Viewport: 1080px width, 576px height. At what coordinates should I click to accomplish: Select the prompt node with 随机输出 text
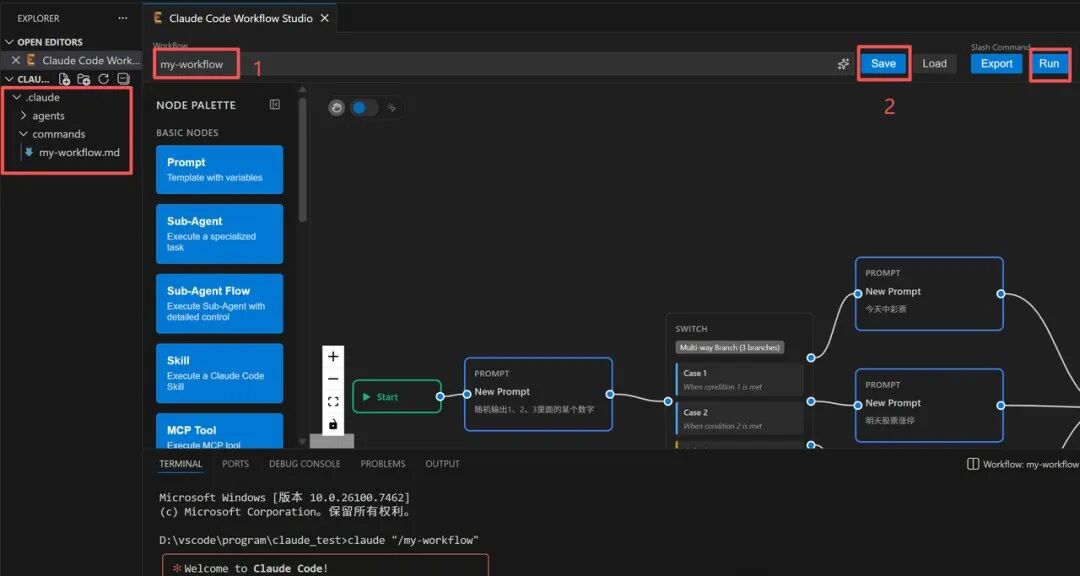(x=538, y=394)
